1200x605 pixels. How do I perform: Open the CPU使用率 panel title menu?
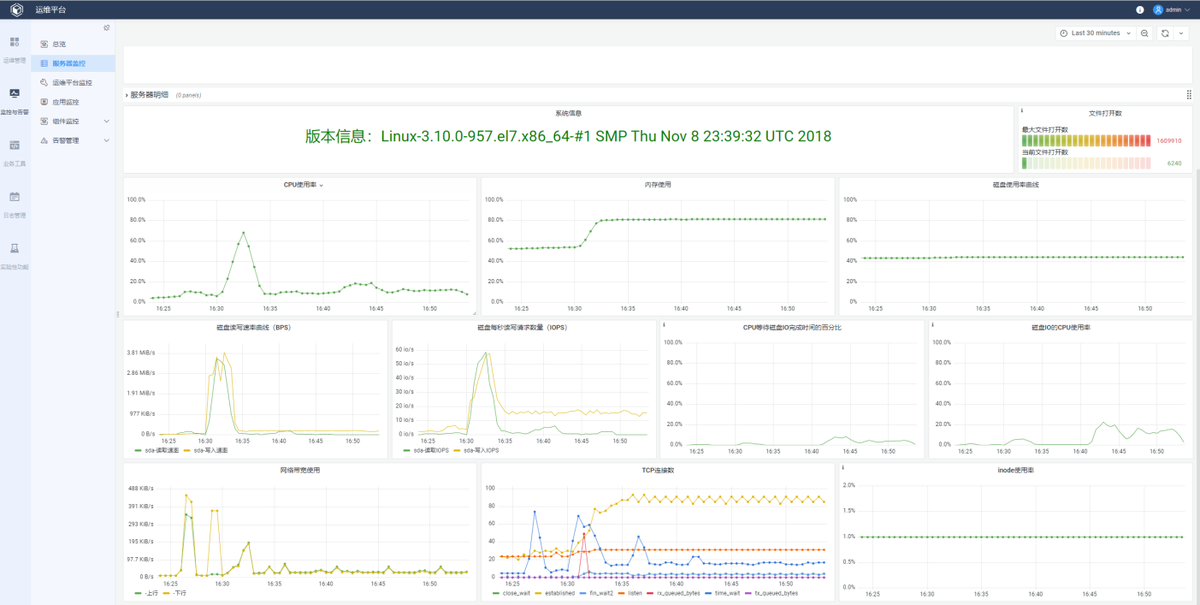[x=303, y=184]
